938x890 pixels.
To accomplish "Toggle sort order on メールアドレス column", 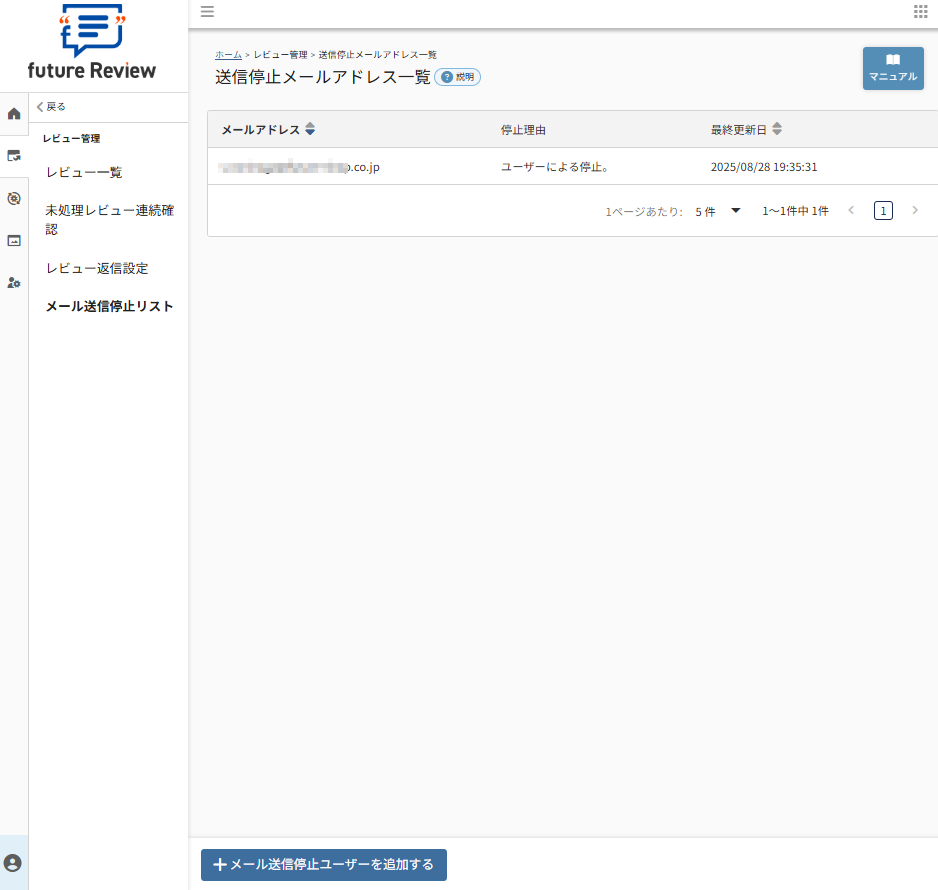I will click(310, 128).
